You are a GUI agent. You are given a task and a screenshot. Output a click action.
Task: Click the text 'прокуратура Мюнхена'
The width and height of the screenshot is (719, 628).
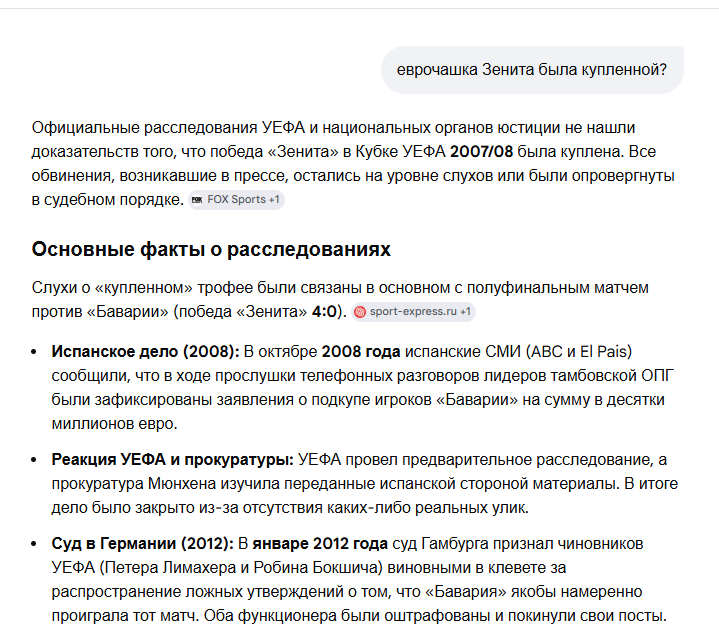[133, 484]
